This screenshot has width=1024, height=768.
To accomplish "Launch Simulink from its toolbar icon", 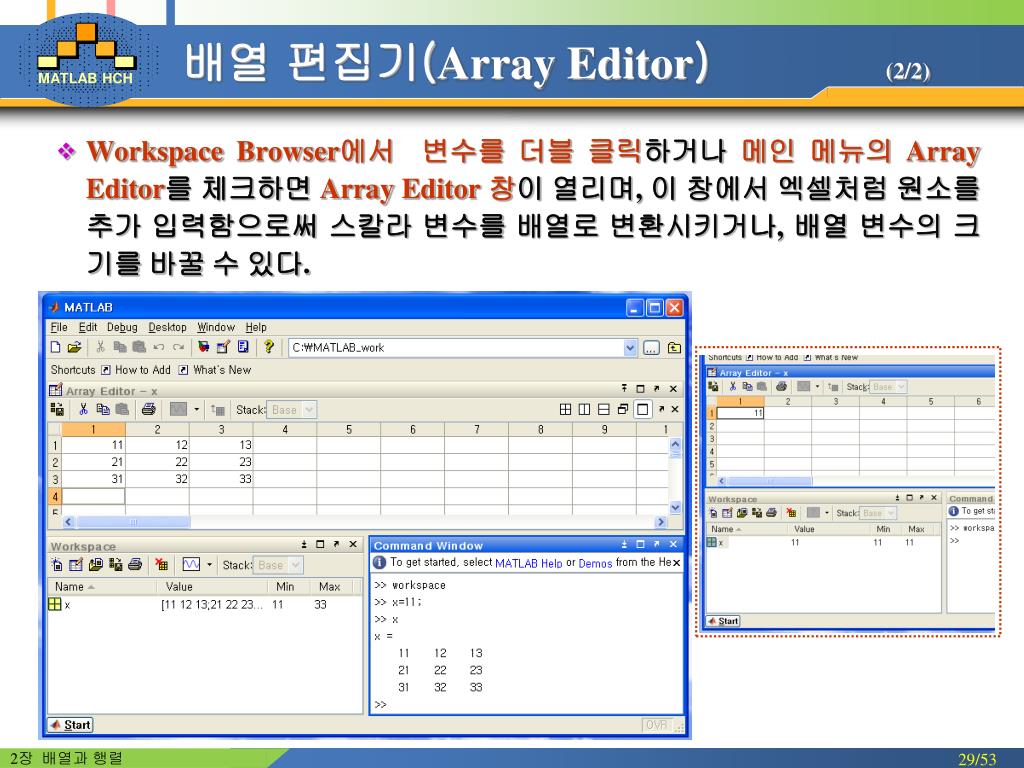I will [x=204, y=347].
